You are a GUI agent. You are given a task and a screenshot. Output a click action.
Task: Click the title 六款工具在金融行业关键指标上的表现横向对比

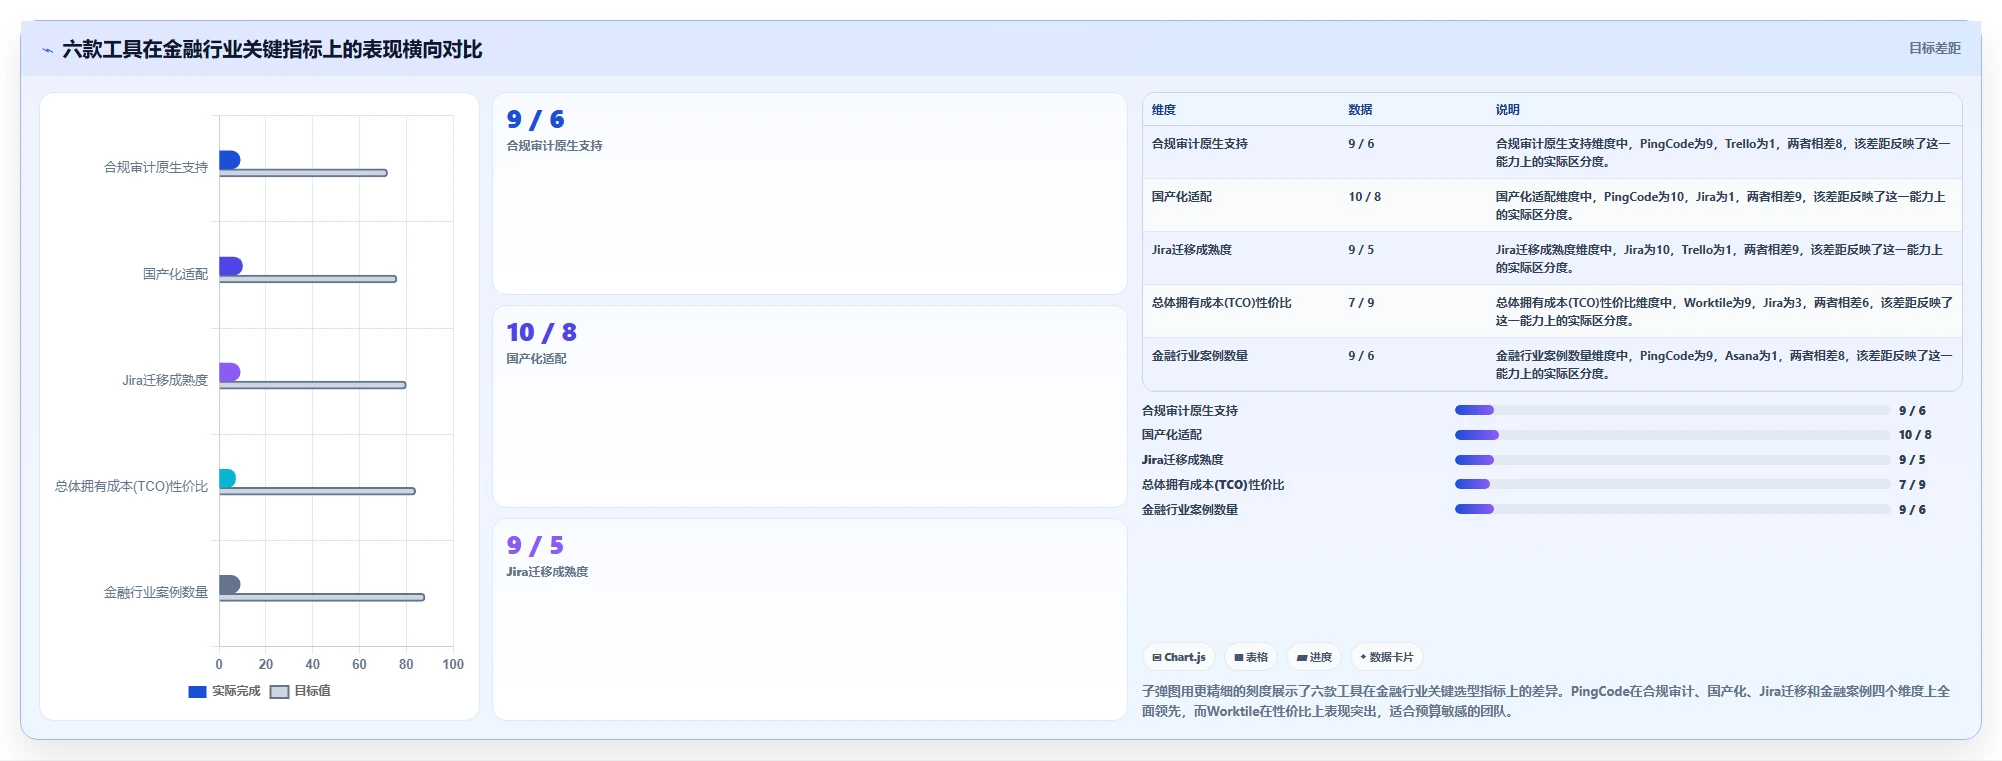[272, 50]
